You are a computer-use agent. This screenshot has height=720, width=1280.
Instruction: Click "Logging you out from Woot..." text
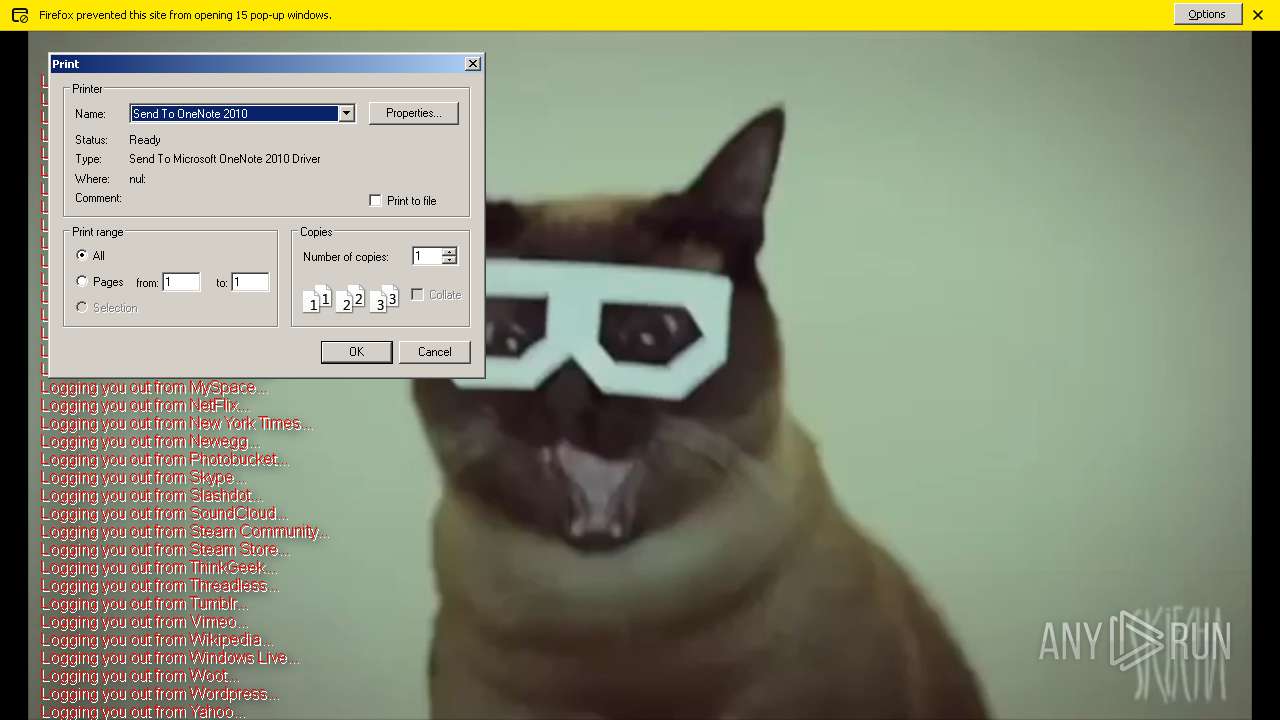click(x=140, y=676)
